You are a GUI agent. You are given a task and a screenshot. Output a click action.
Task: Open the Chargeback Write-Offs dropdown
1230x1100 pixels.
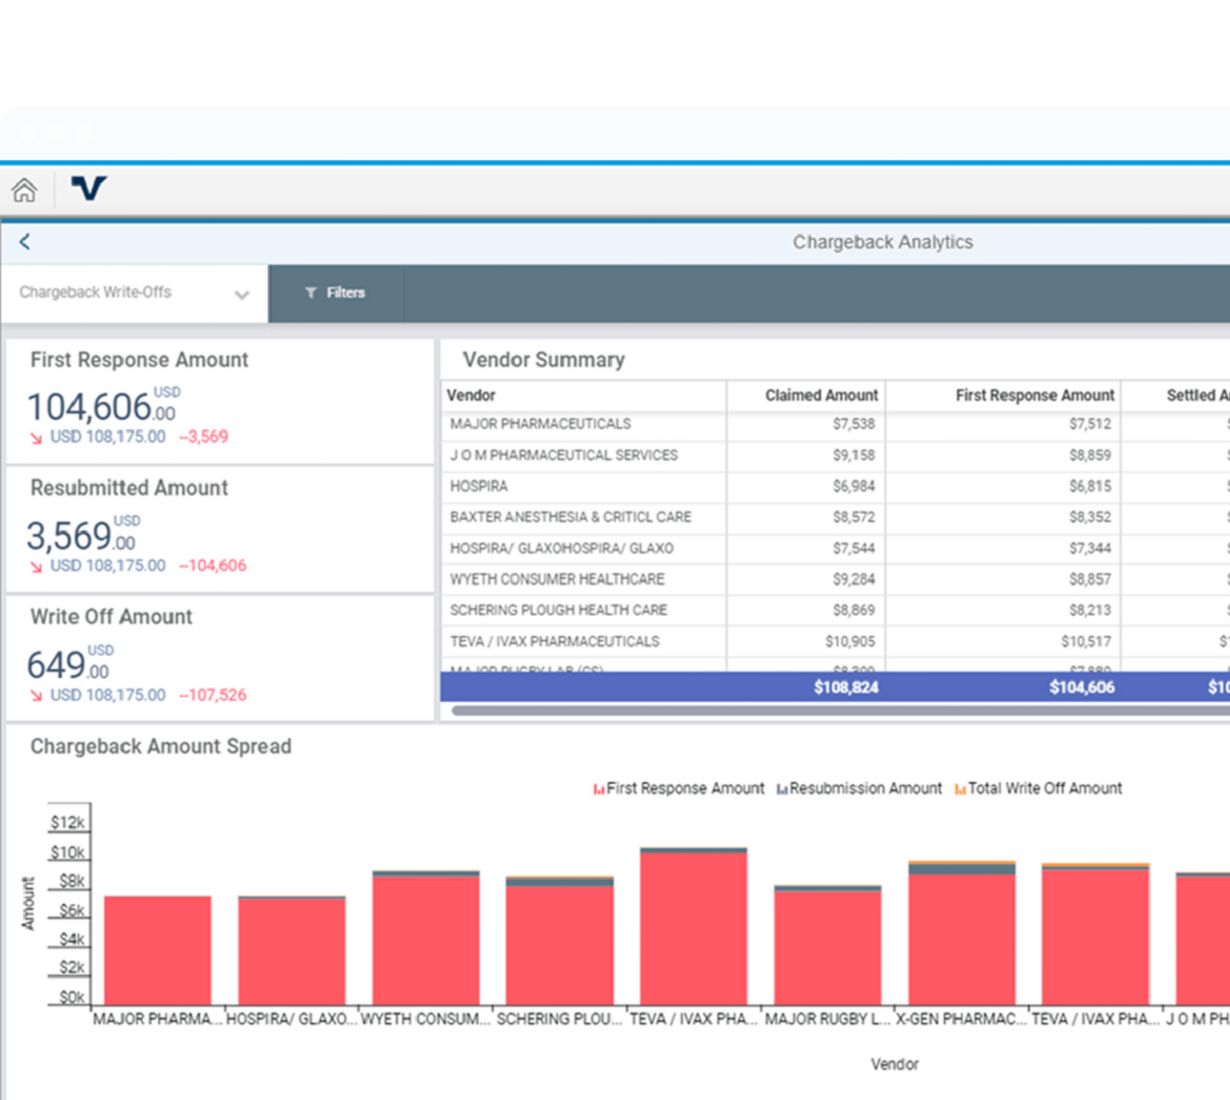click(x=96, y=293)
